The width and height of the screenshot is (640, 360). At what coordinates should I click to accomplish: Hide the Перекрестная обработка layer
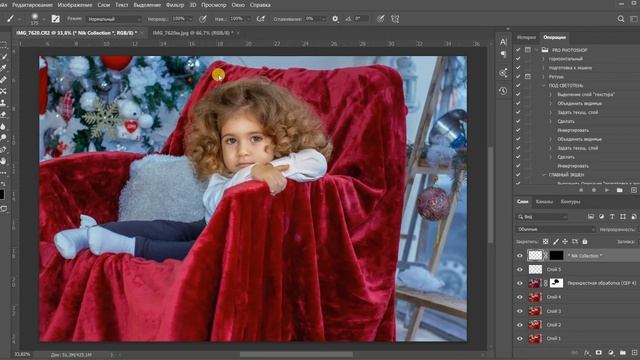[520, 283]
